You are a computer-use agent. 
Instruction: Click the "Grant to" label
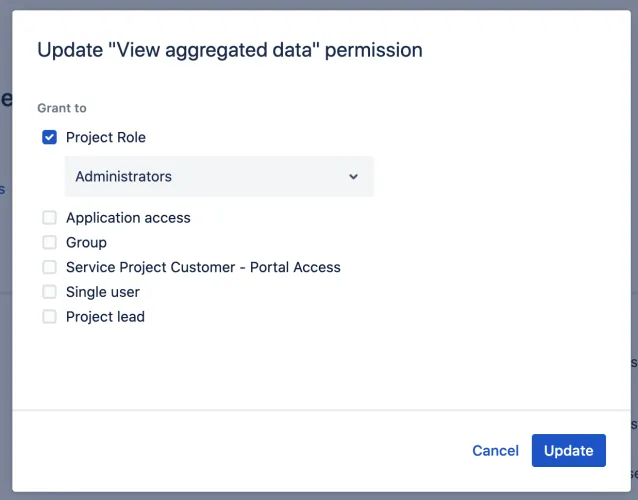pyautogui.click(x=62, y=108)
